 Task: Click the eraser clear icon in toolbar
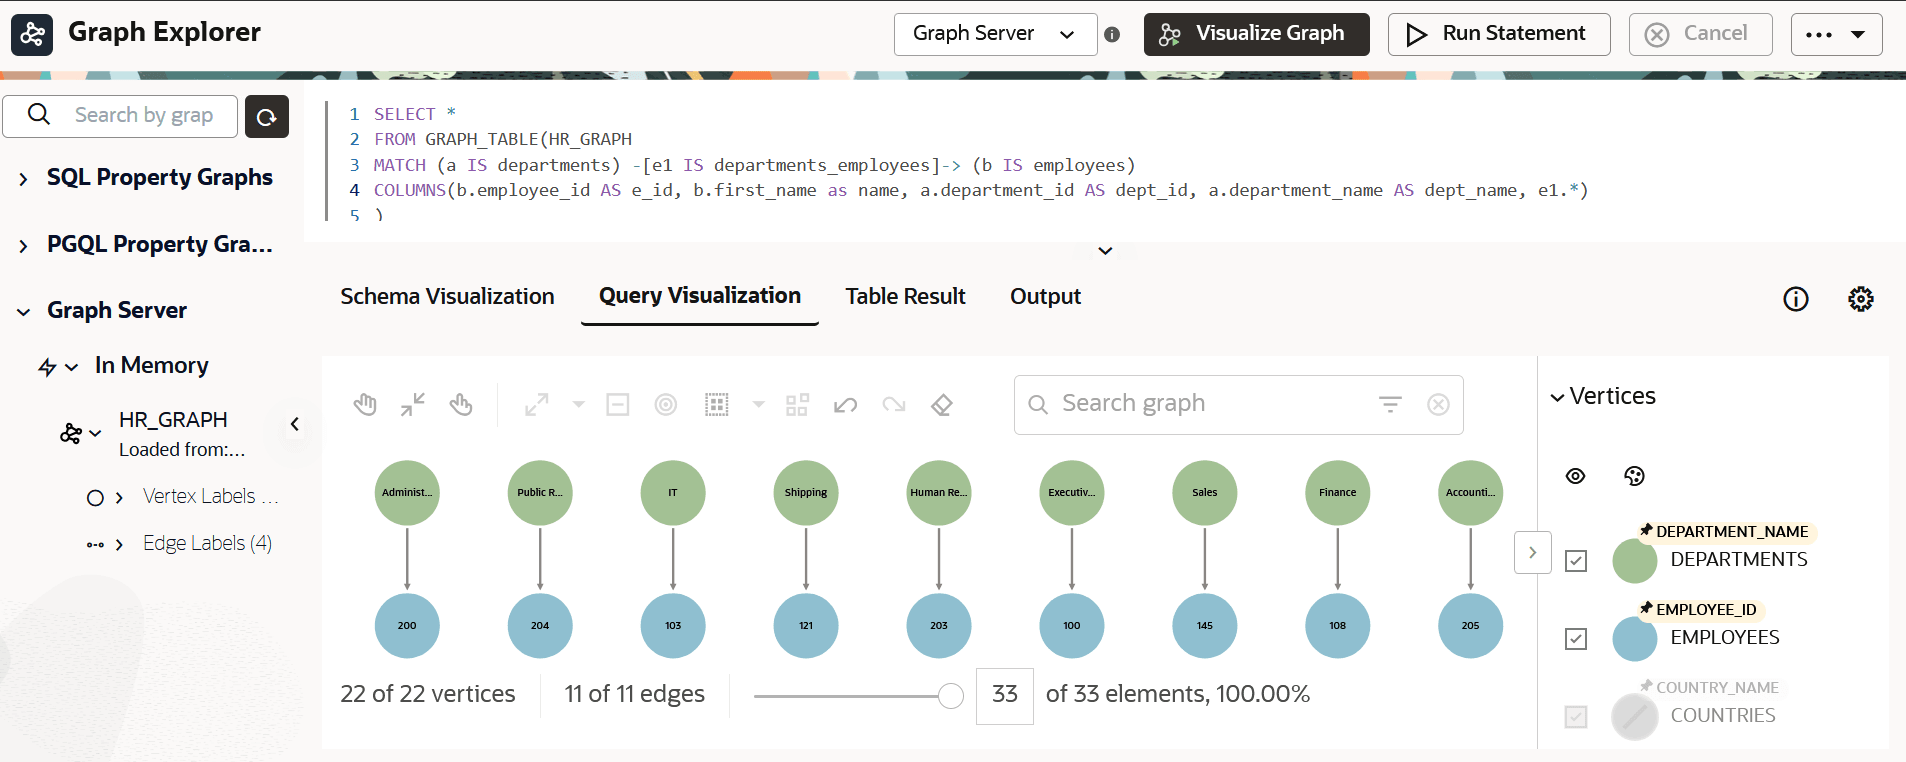(x=942, y=405)
